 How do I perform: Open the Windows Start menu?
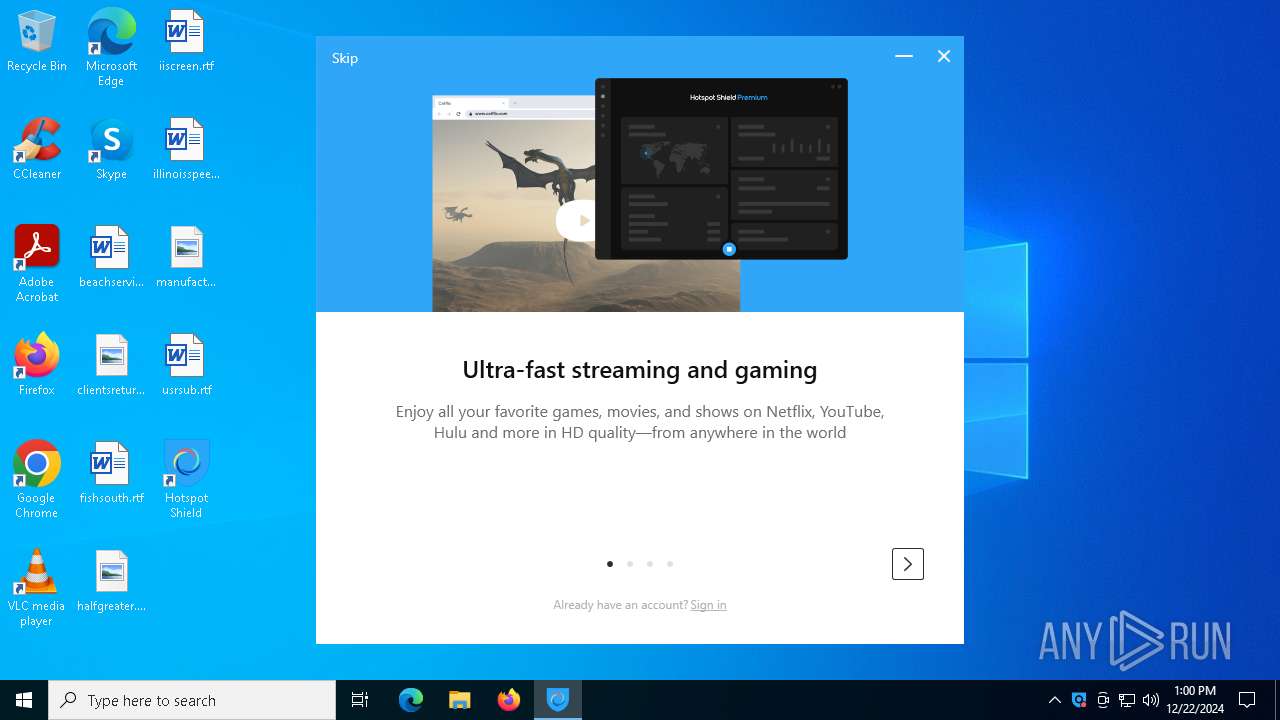[x=24, y=700]
